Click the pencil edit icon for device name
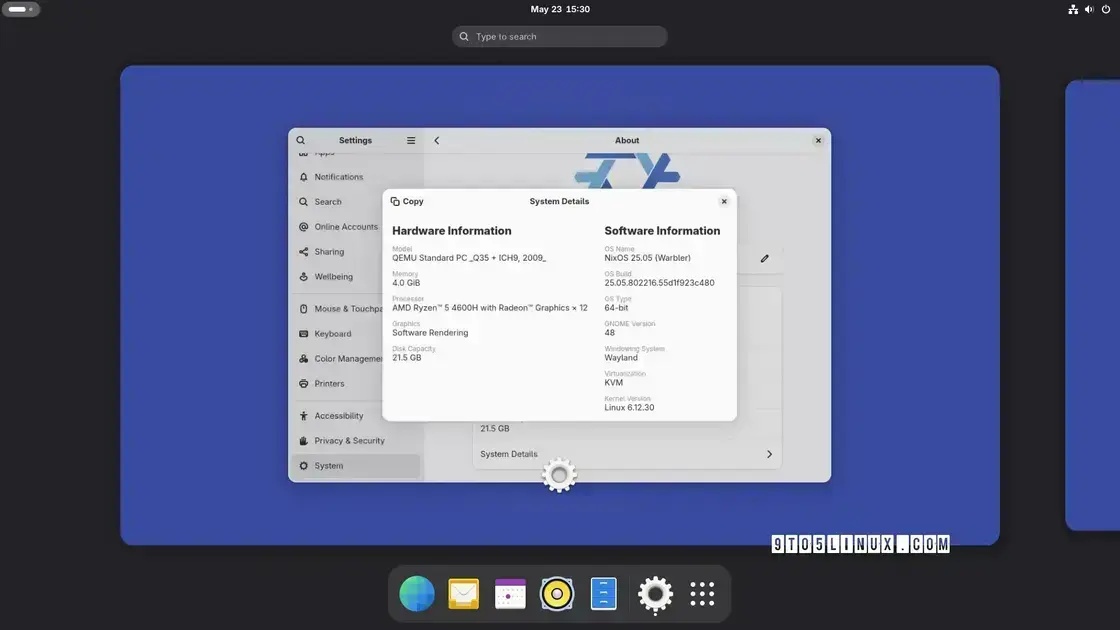The height and width of the screenshot is (630, 1120). [764, 259]
